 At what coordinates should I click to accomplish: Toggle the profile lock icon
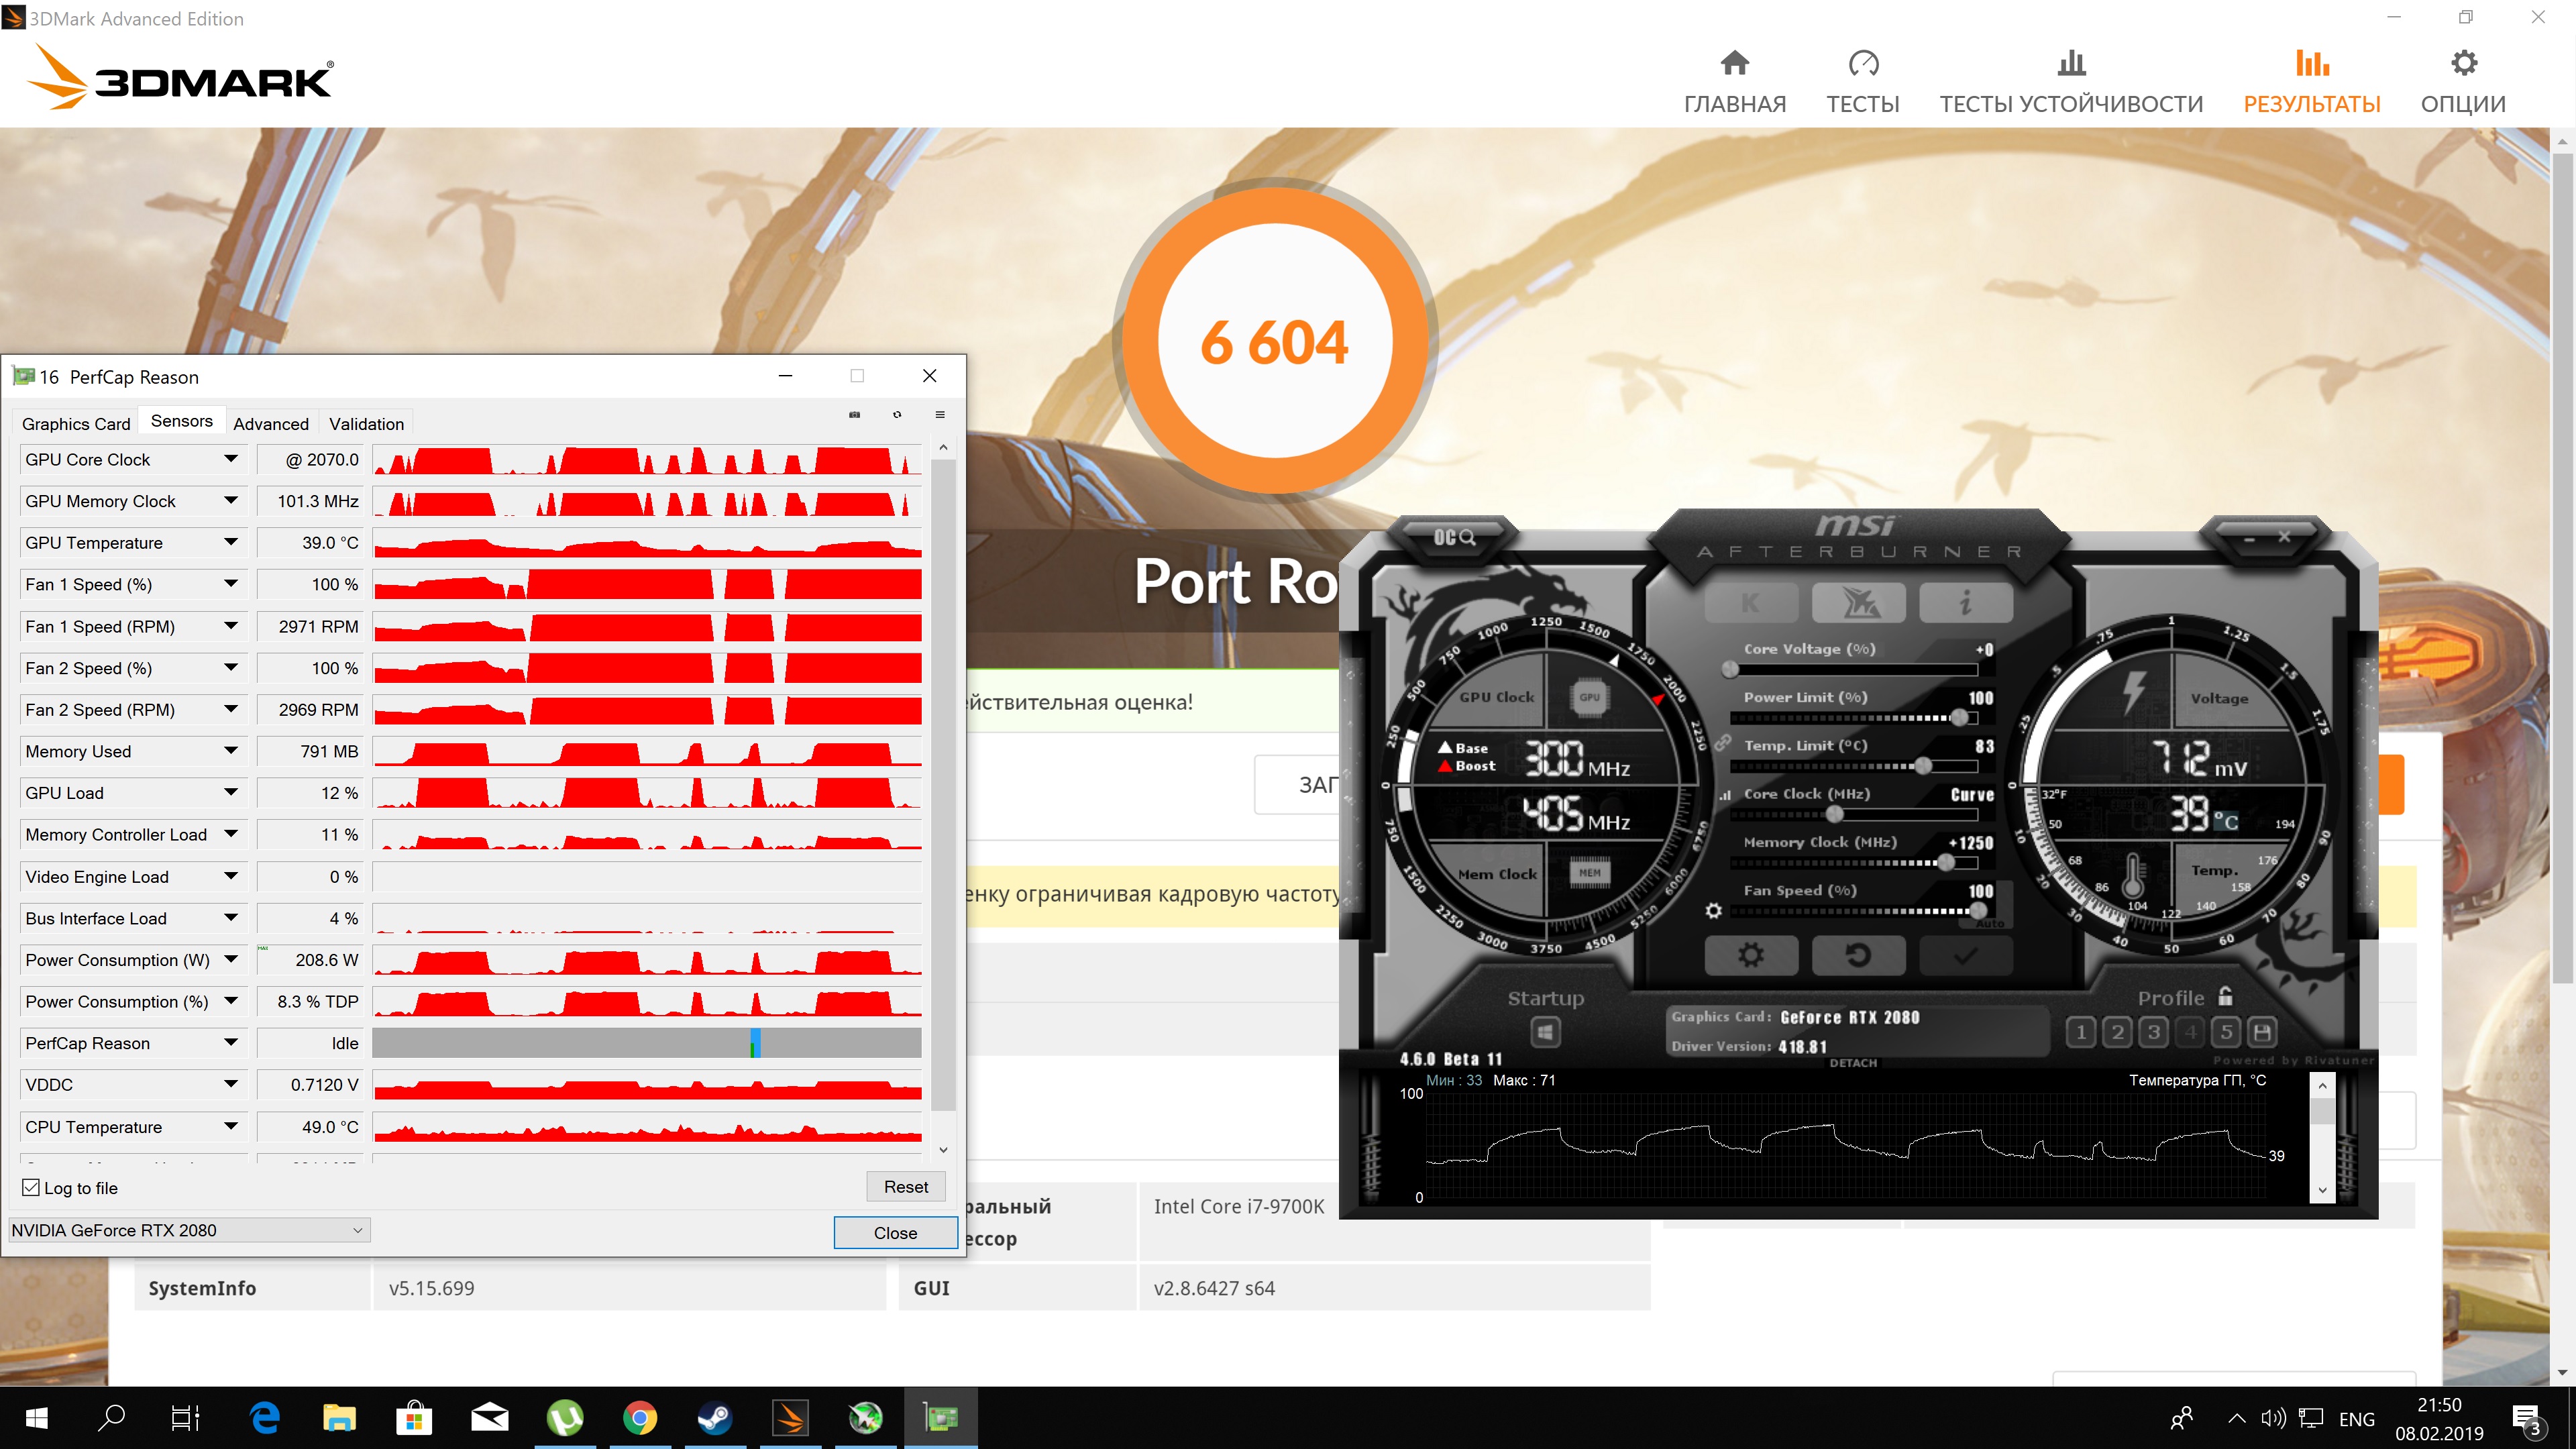pyautogui.click(x=2225, y=996)
